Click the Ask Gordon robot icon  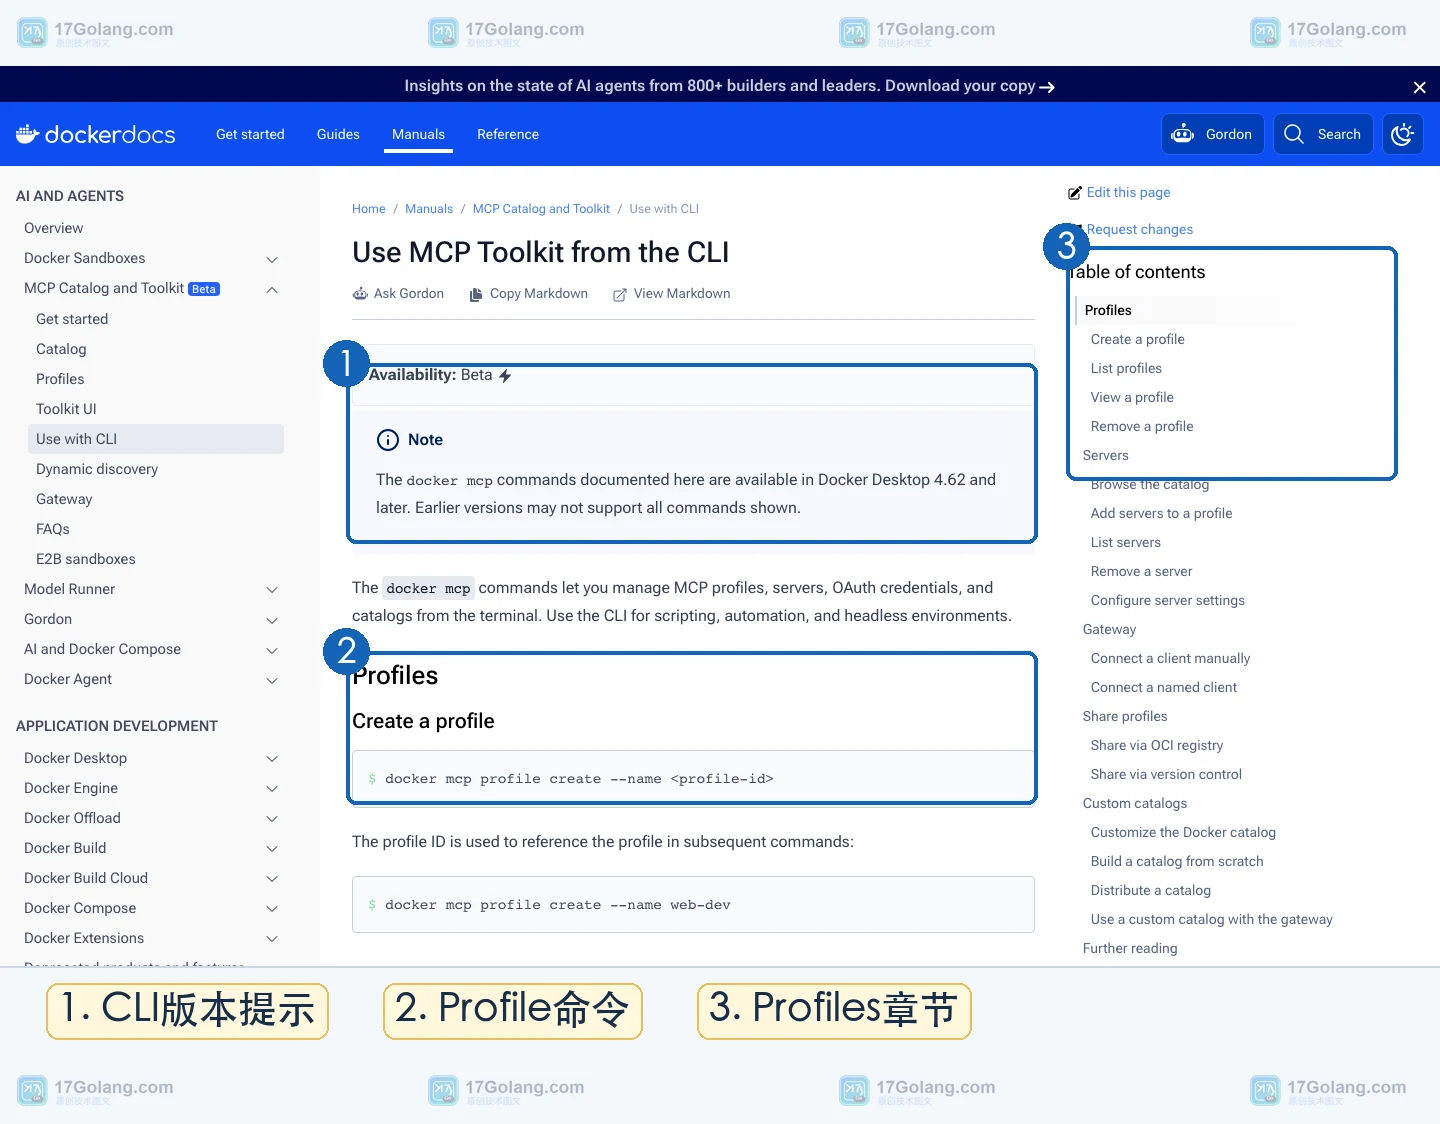coord(360,294)
